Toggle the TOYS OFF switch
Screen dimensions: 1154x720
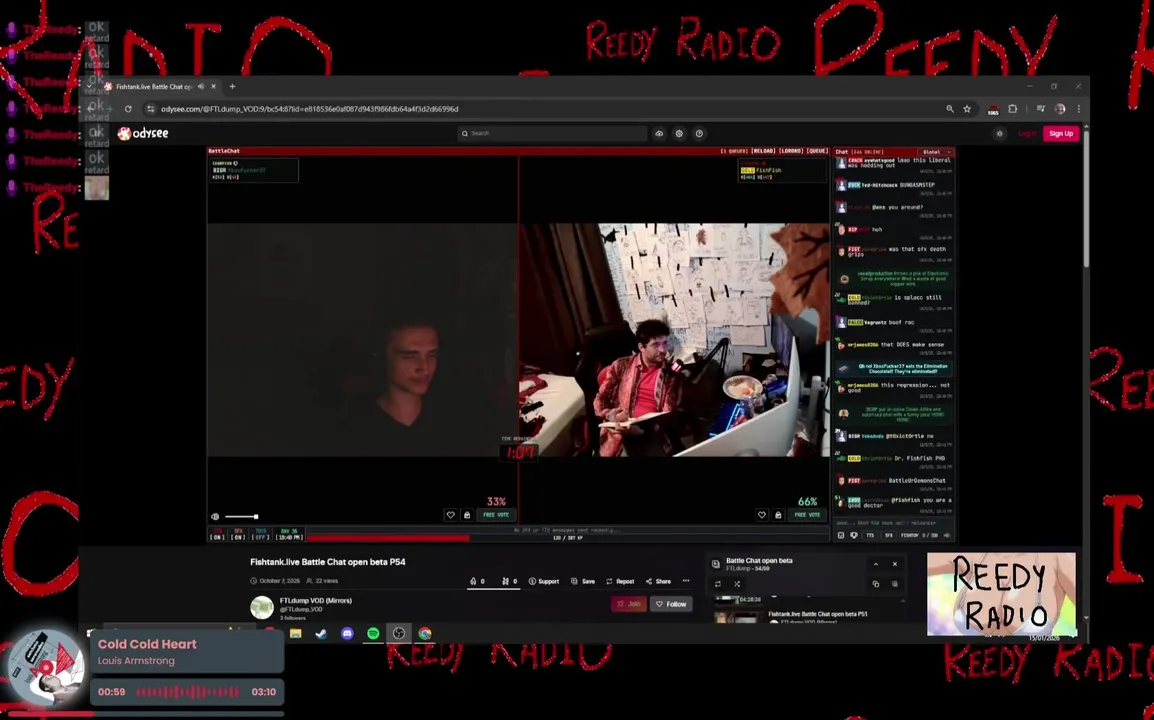(261, 534)
